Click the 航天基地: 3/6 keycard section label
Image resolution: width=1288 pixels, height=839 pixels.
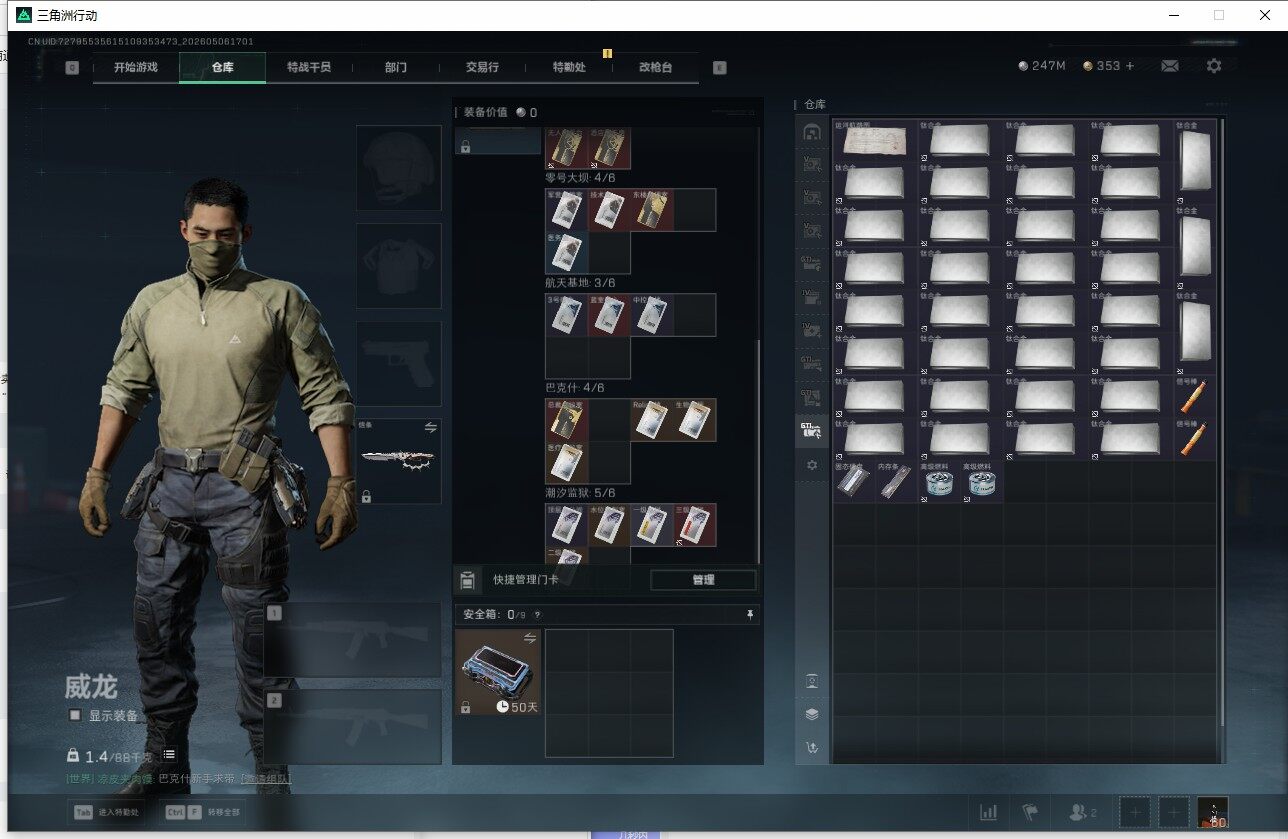coord(581,283)
